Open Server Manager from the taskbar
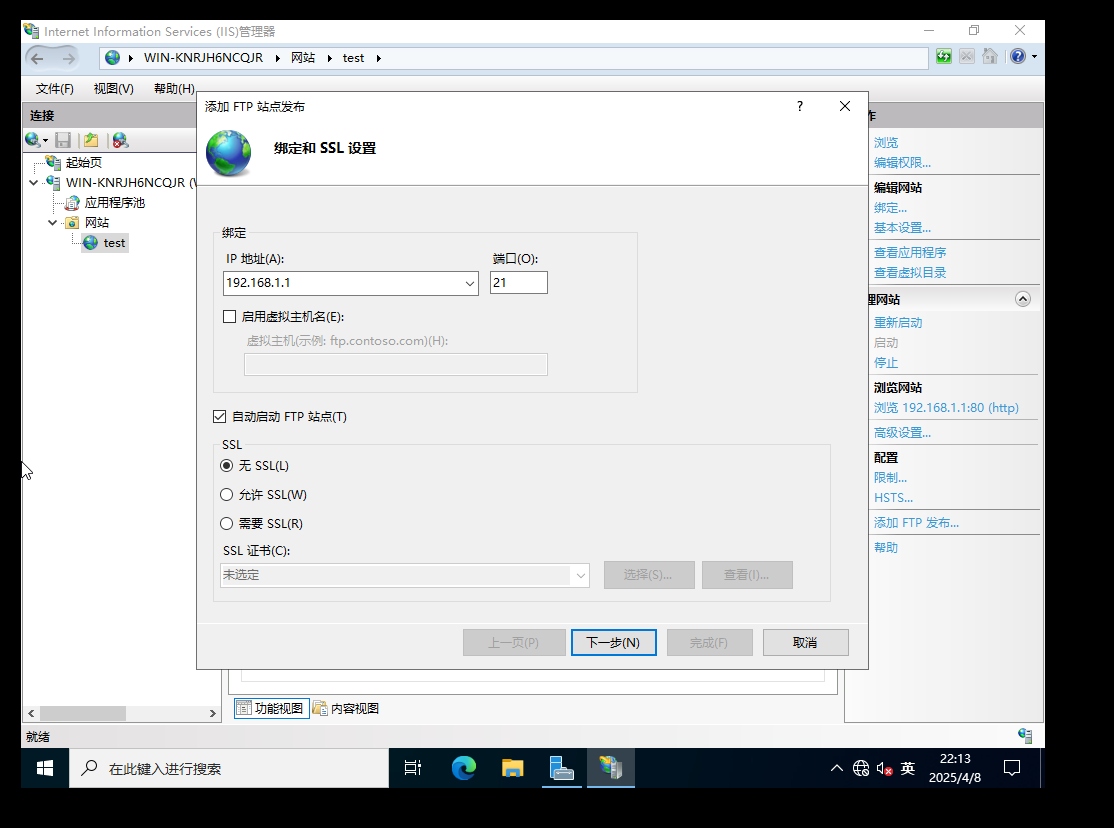Screen dimensions: 1114x828 tap(561, 768)
